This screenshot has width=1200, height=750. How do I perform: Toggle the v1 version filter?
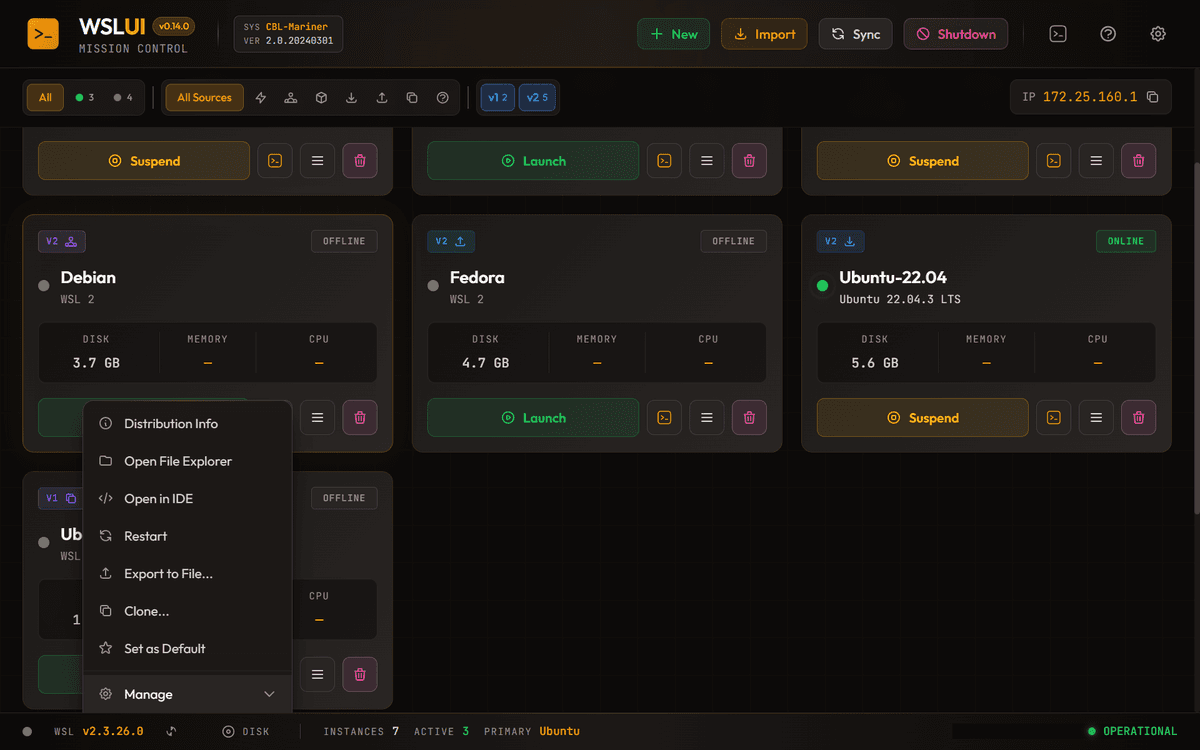point(497,97)
